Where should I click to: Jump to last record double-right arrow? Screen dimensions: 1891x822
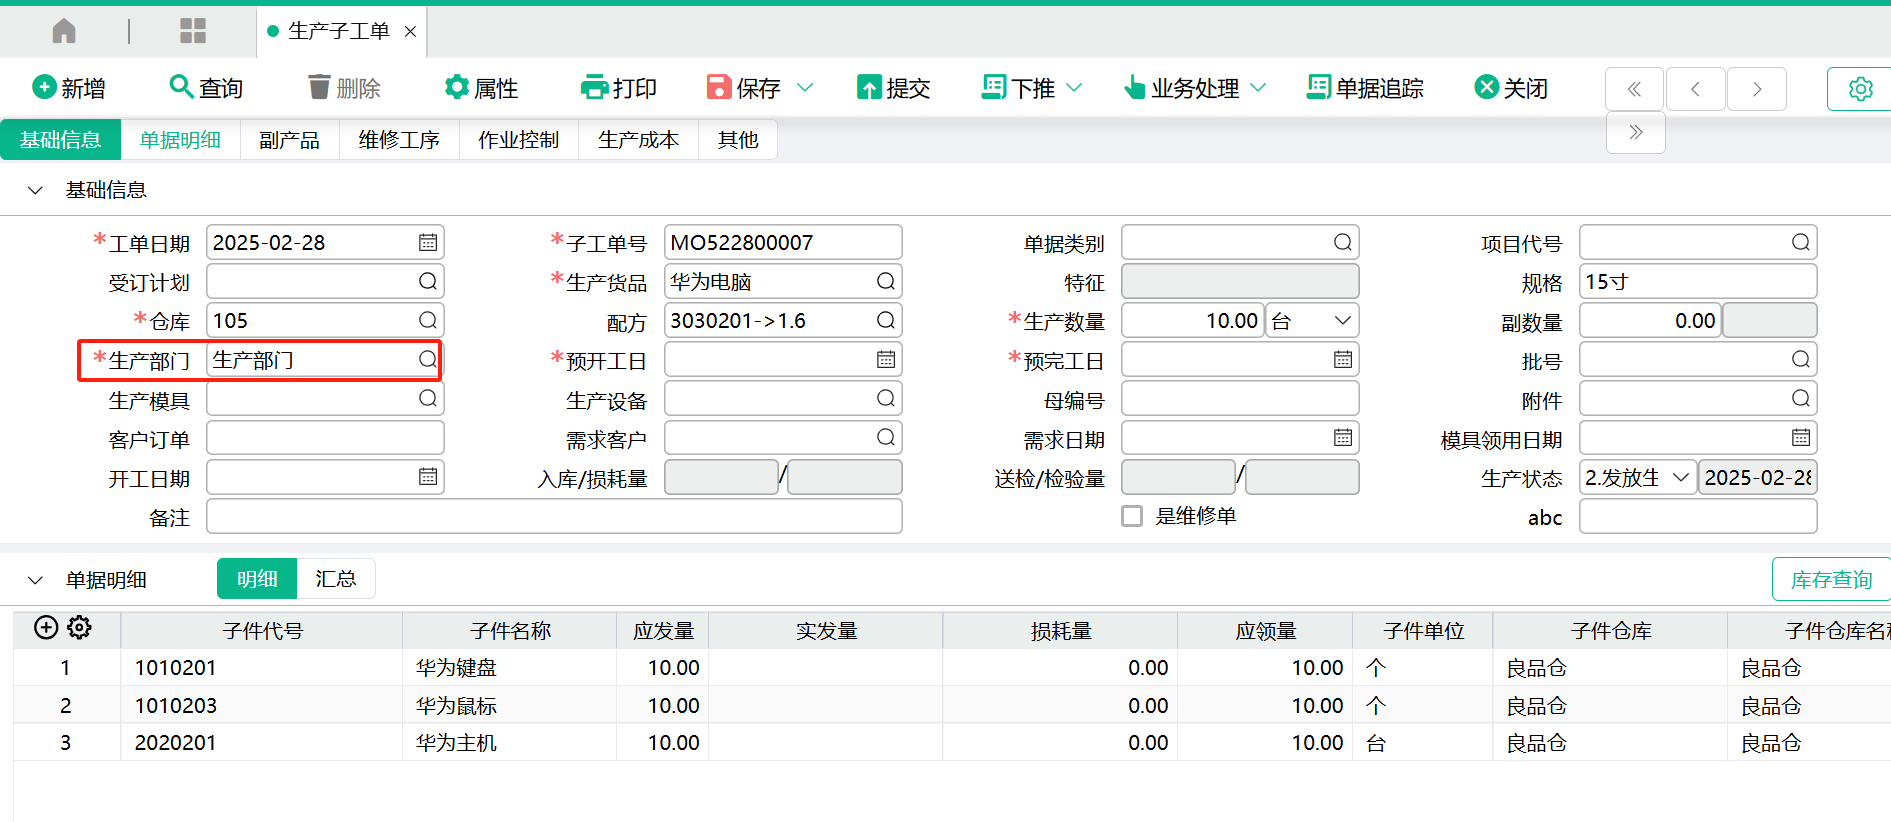pos(1635,132)
